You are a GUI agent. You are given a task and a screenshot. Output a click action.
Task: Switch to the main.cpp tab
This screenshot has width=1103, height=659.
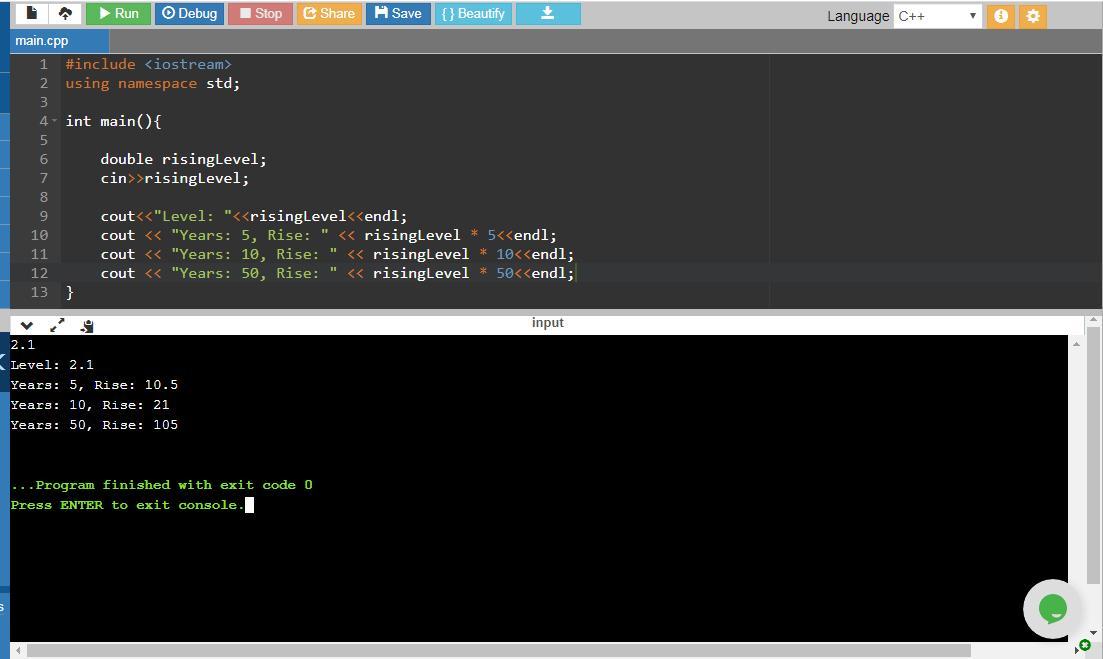43,40
